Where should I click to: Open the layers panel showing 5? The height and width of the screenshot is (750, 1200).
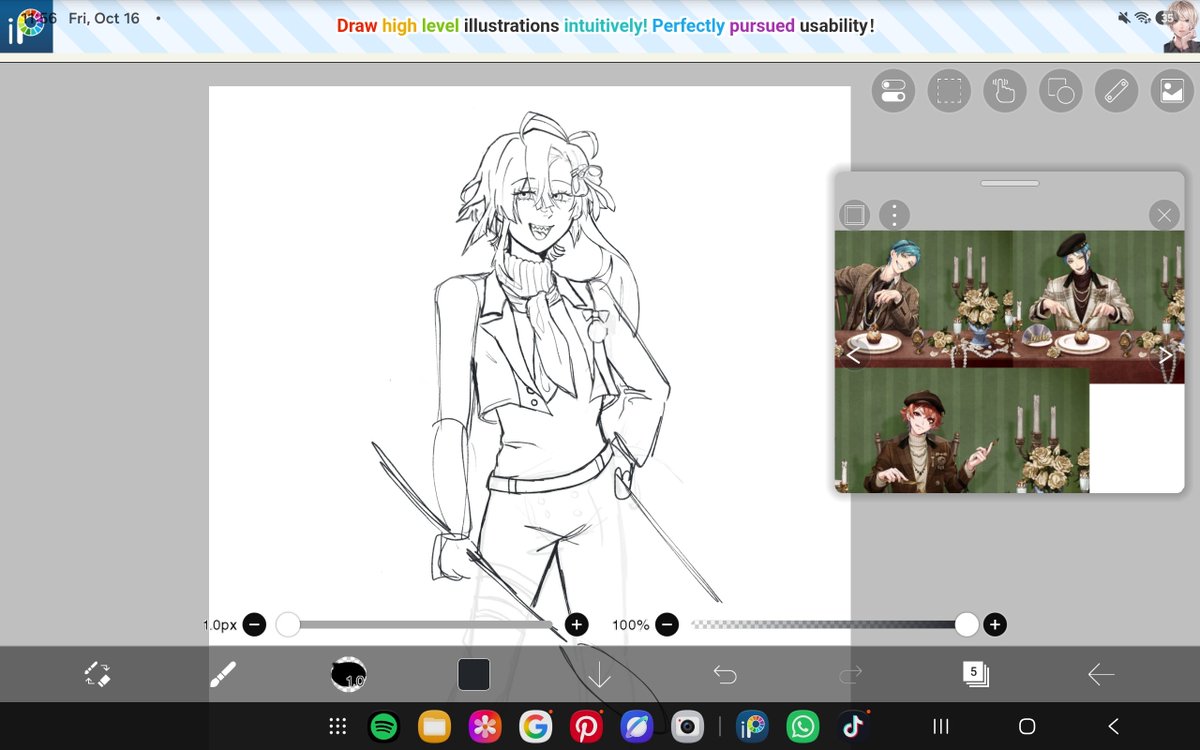975,674
